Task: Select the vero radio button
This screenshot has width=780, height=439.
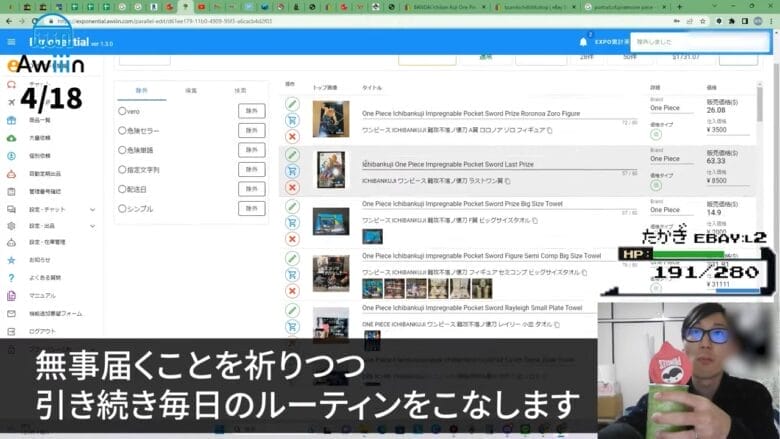Action: 122,111
